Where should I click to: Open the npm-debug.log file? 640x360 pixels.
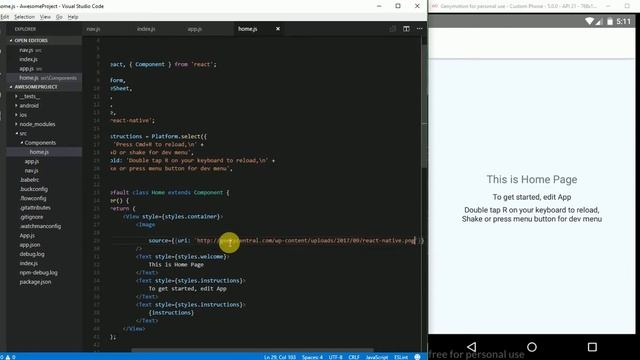[x=38, y=273]
